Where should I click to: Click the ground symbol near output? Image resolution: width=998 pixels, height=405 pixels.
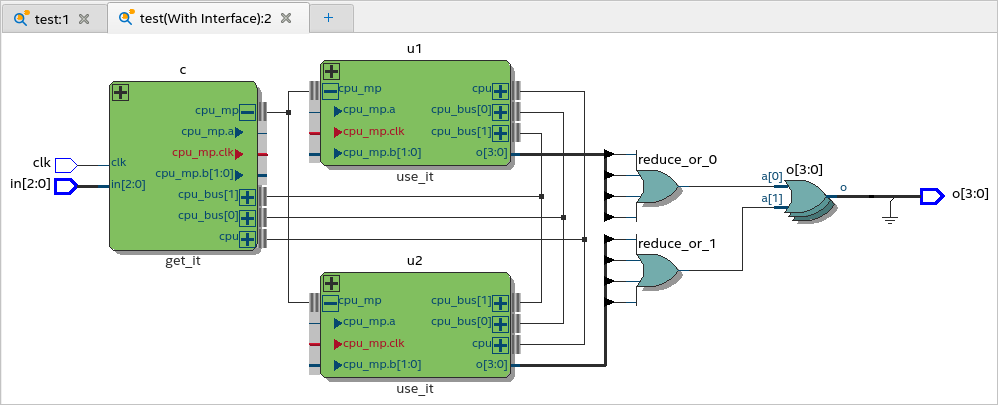click(x=890, y=213)
